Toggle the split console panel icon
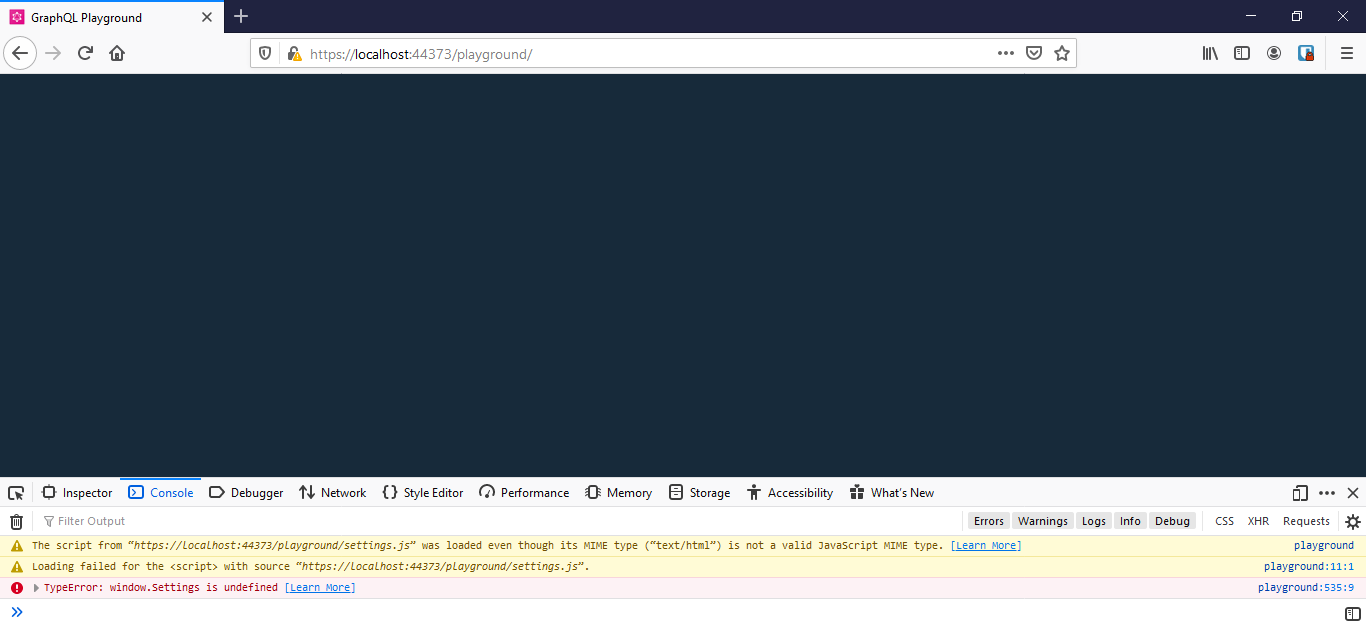The height and width of the screenshot is (625, 1366). [x=1351, y=611]
